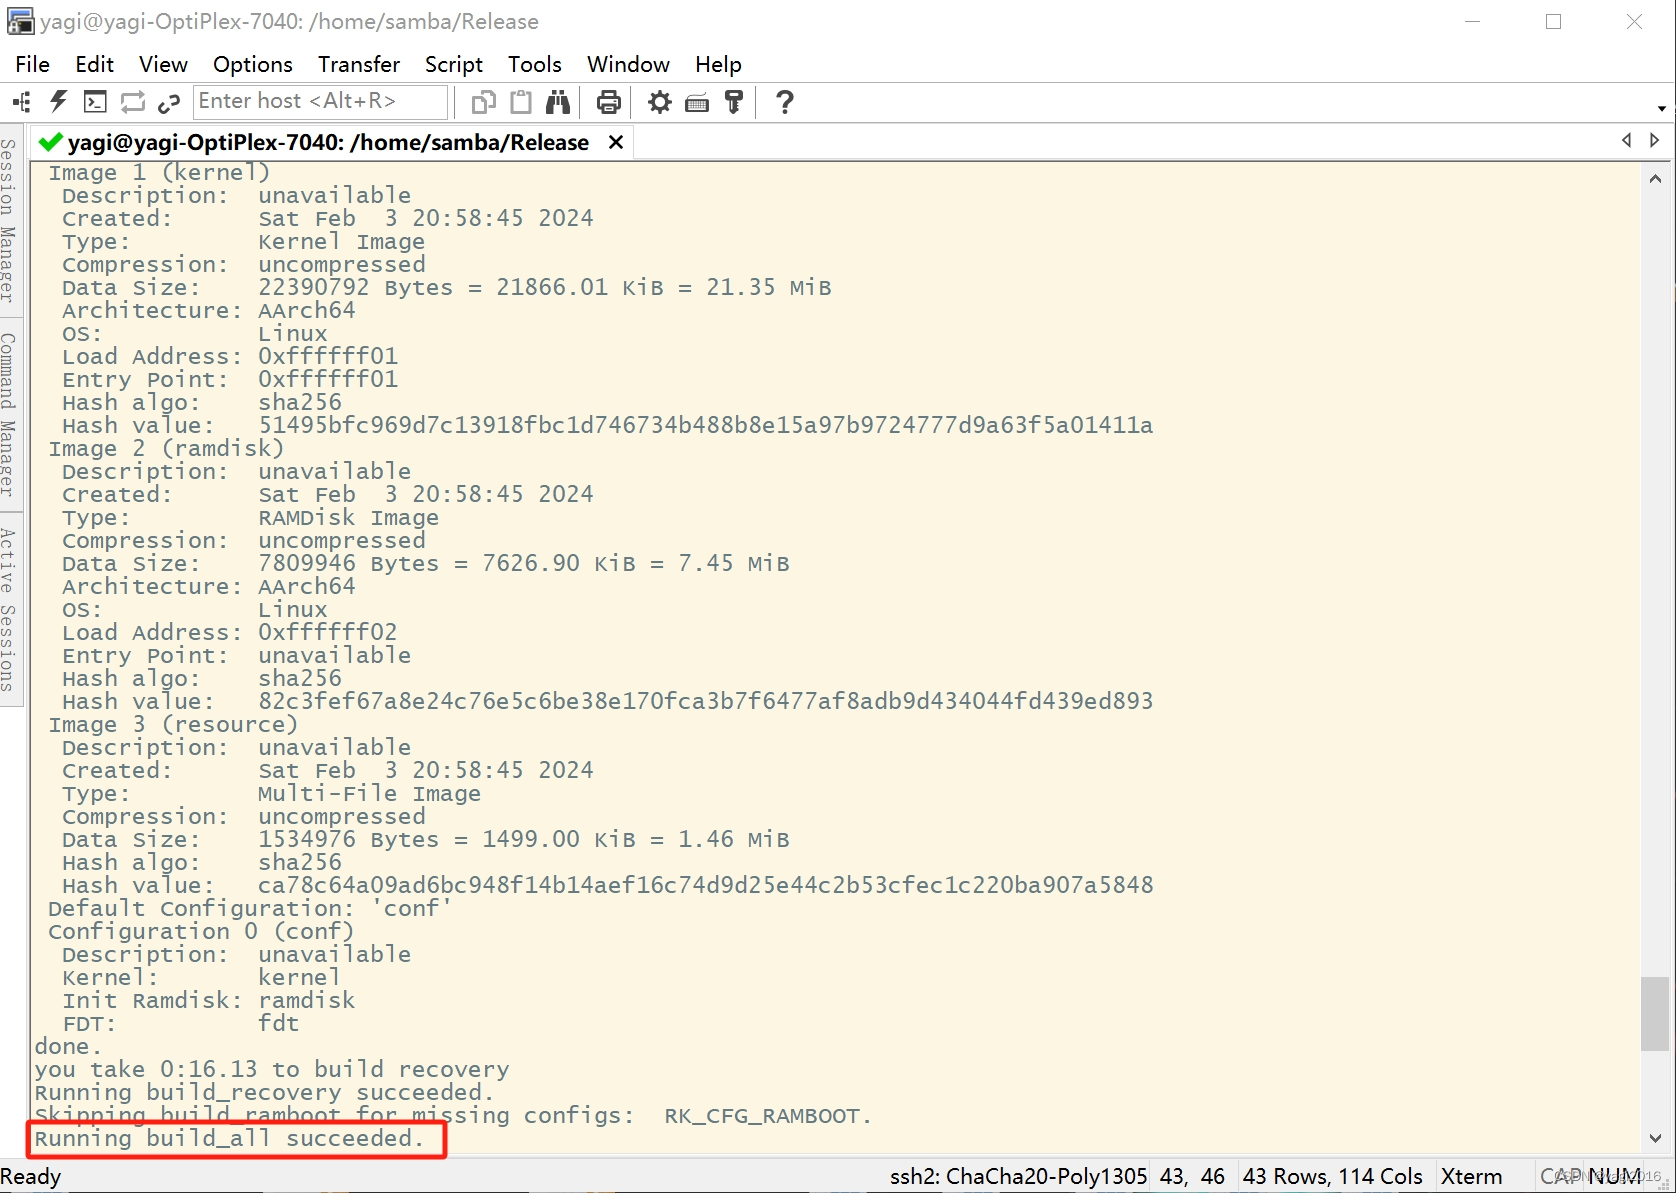Open the Transfer menu
This screenshot has width=1676, height=1193.
(358, 64)
